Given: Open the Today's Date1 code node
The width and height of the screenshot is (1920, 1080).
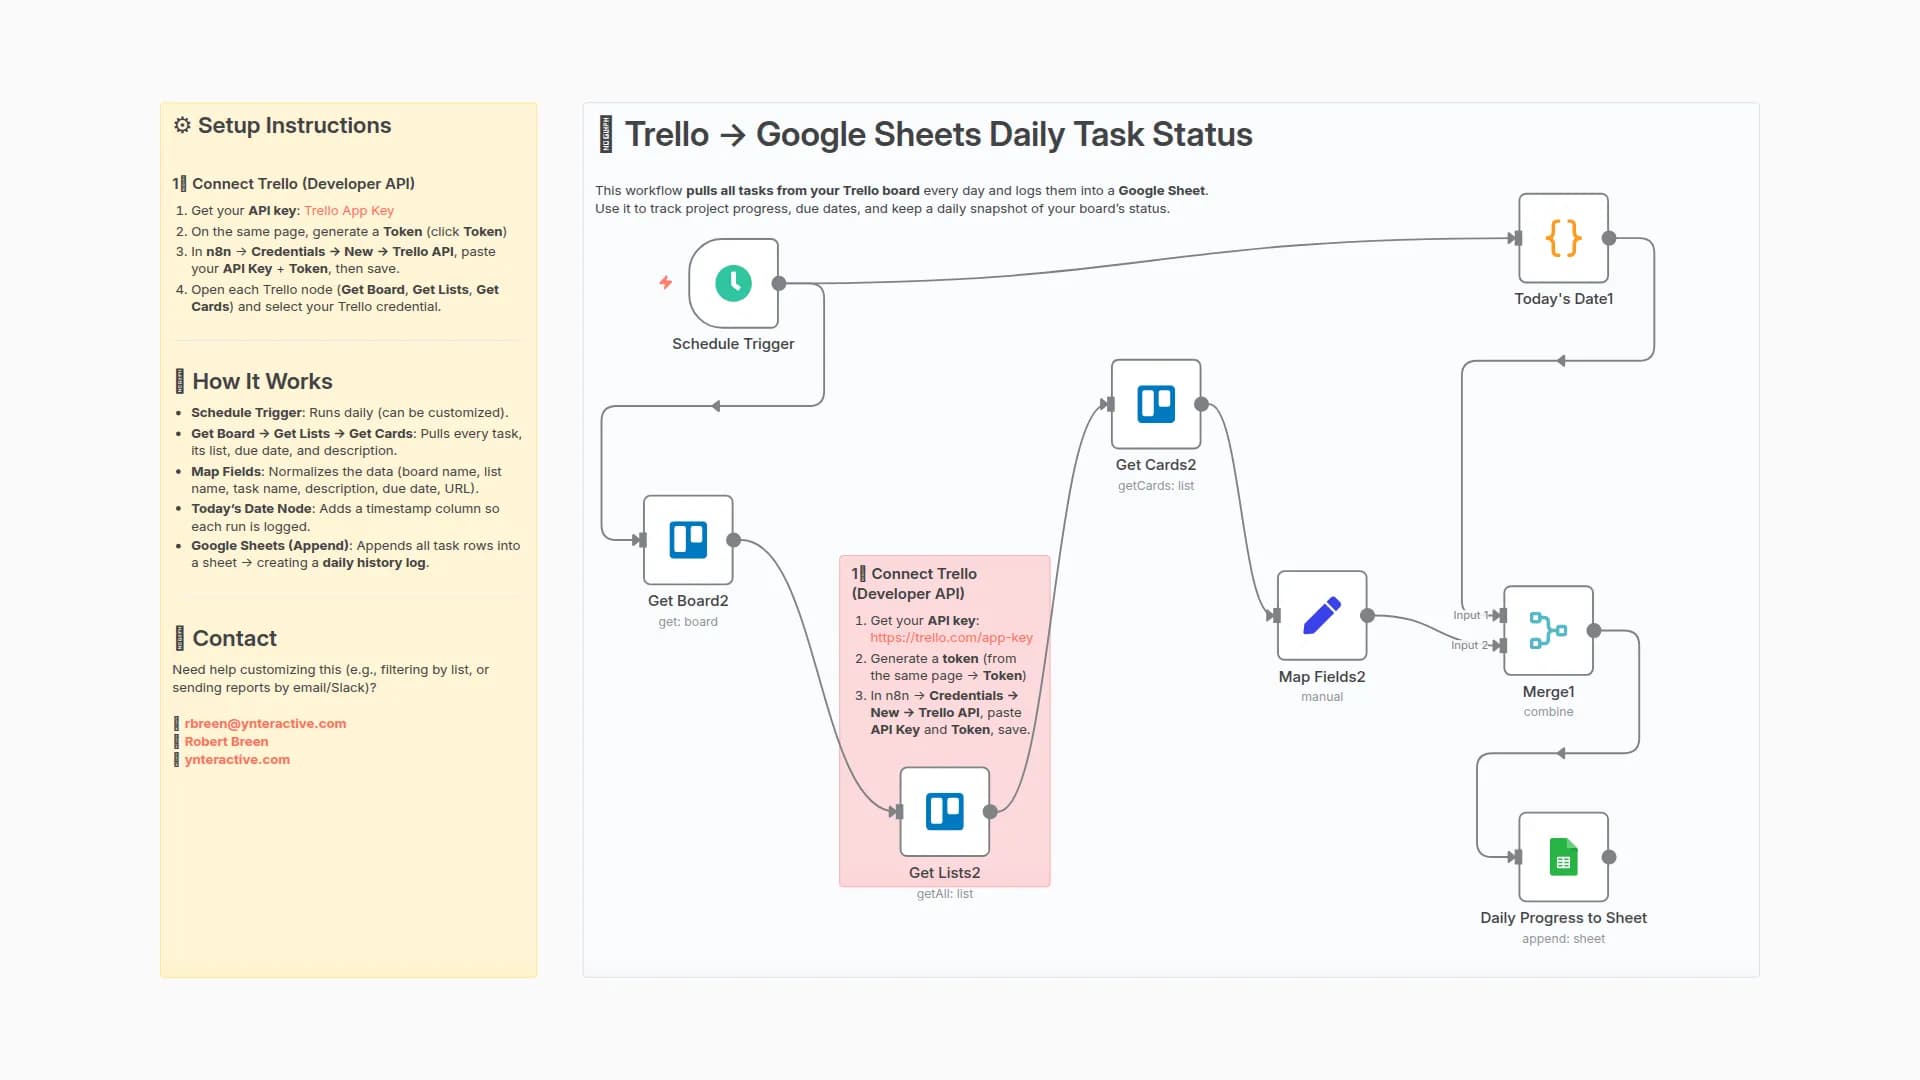Looking at the screenshot, I should click(x=1563, y=238).
